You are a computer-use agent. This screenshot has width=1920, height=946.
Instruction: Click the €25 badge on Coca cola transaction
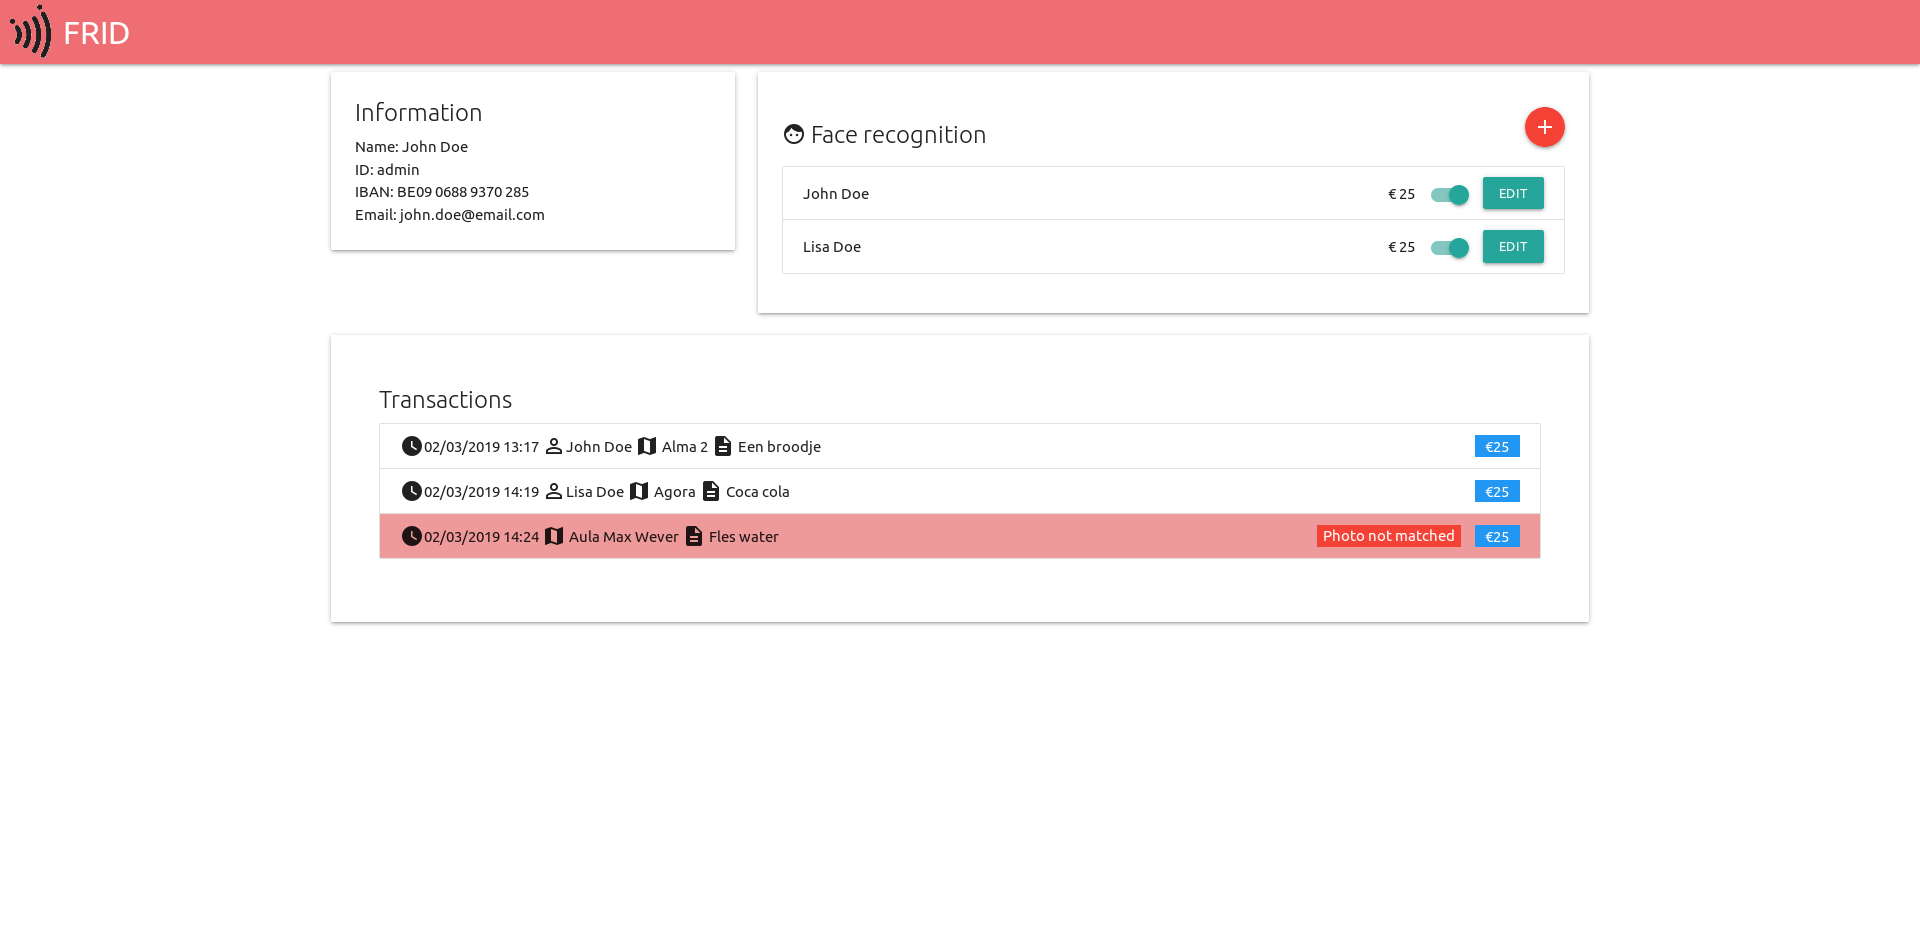coord(1497,491)
